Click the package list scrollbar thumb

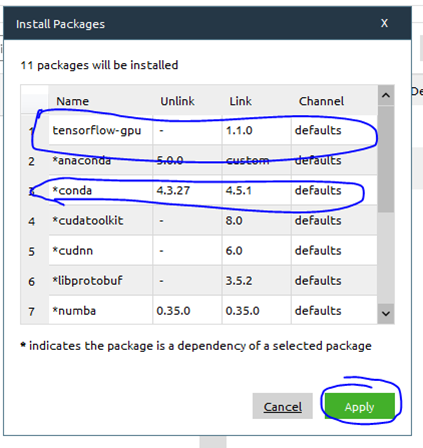(386, 159)
